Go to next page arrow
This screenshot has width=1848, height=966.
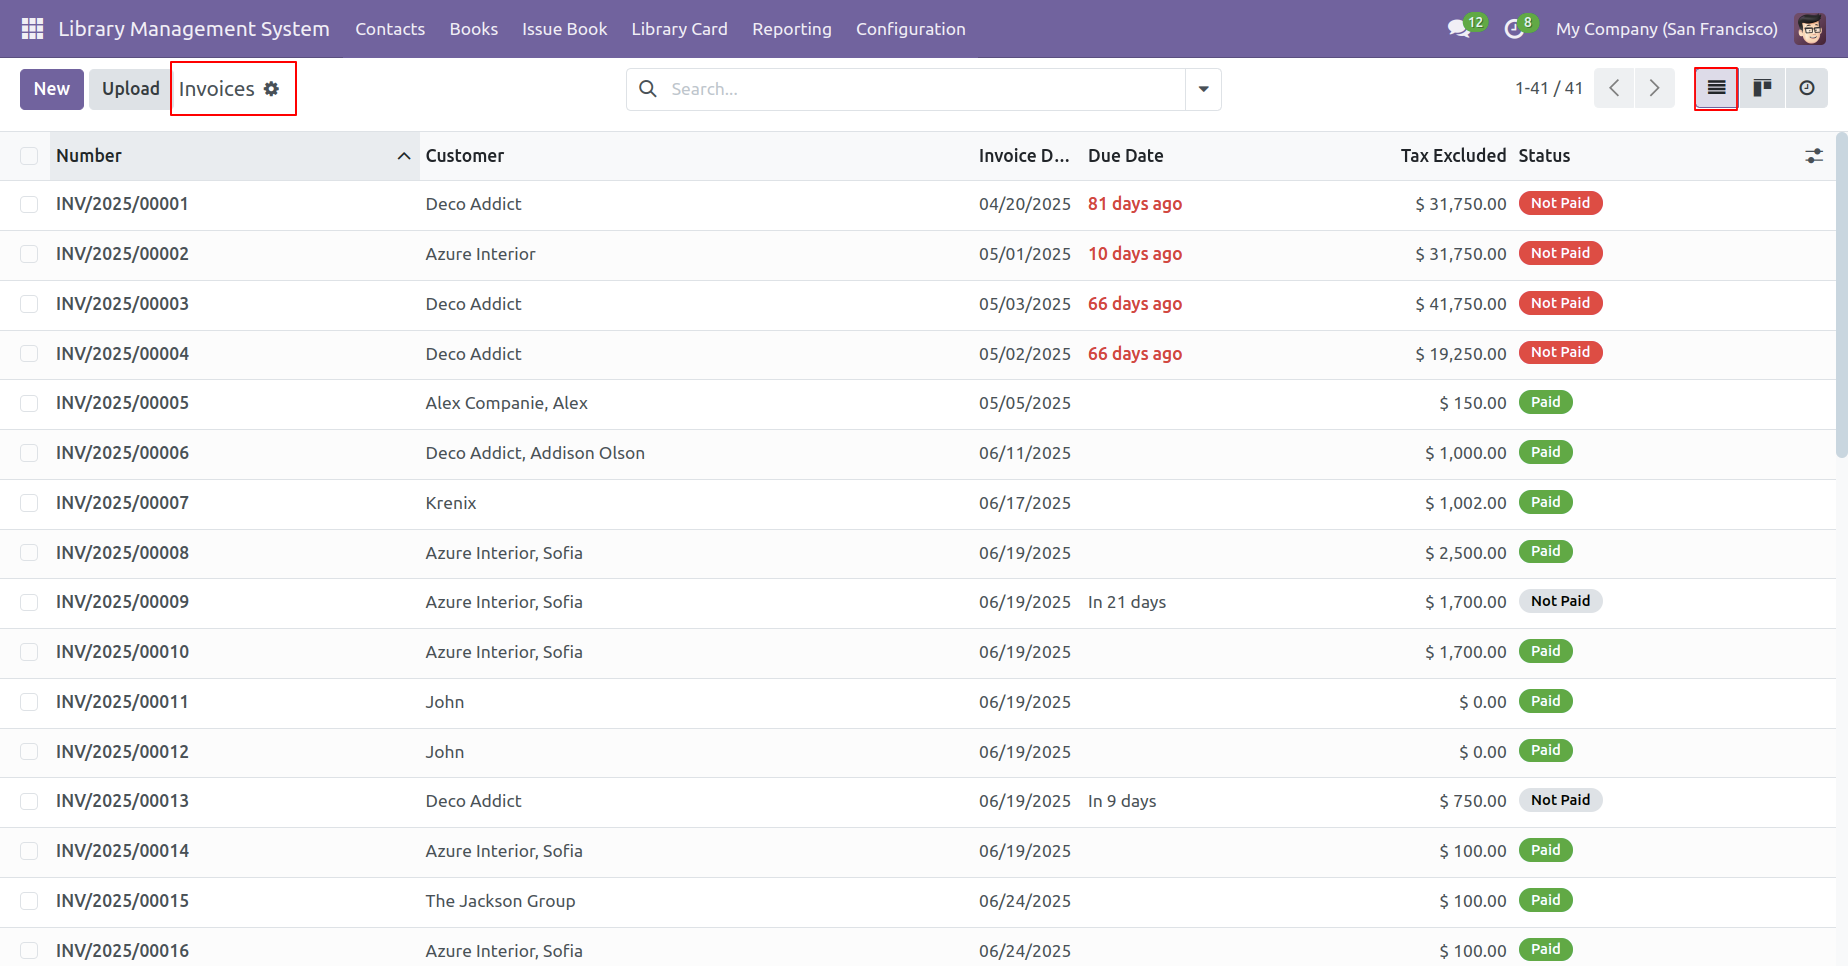(x=1654, y=89)
